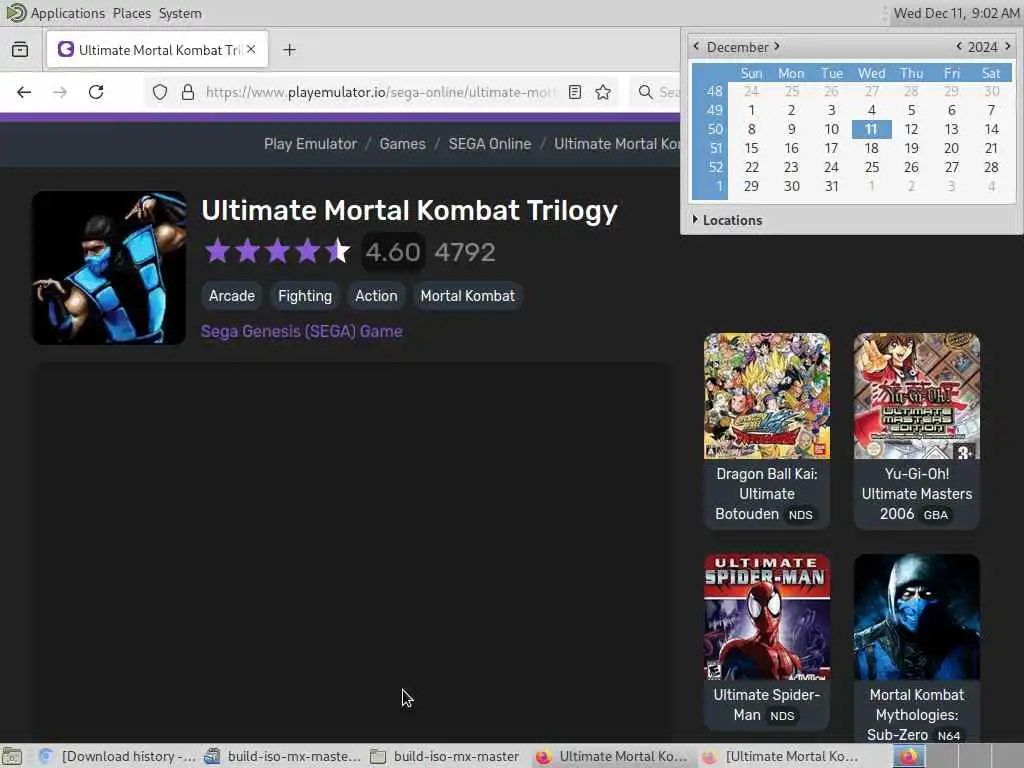Image resolution: width=1024 pixels, height=768 pixels.
Task: Click the Ultimate Spider-Man title text
Action: [767, 705]
